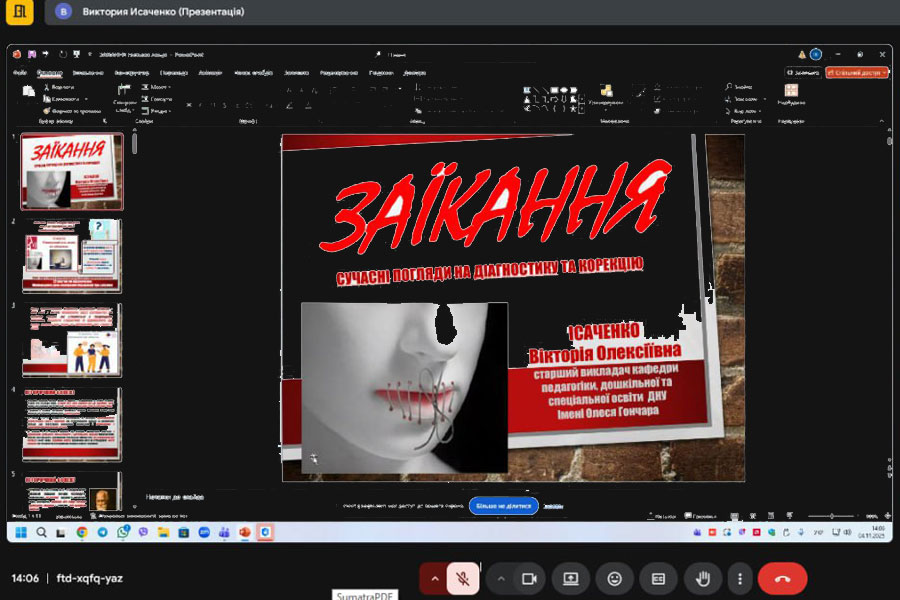Open the three-dot more options menu
Screen dimensions: 900x600
coord(740,578)
